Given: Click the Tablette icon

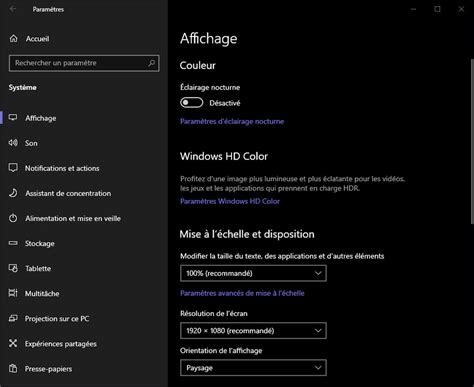Looking at the screenshot, I should click(x=13, y=268).
